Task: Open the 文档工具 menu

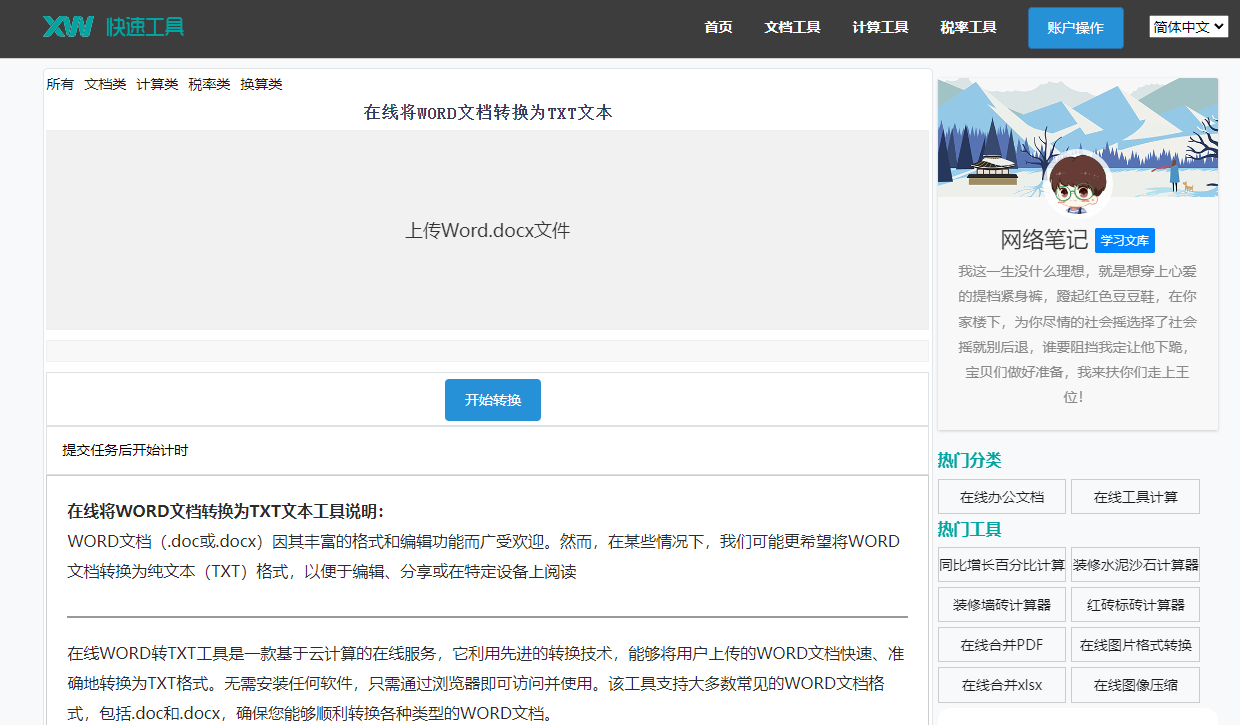Action: click(x=792, y=28)
